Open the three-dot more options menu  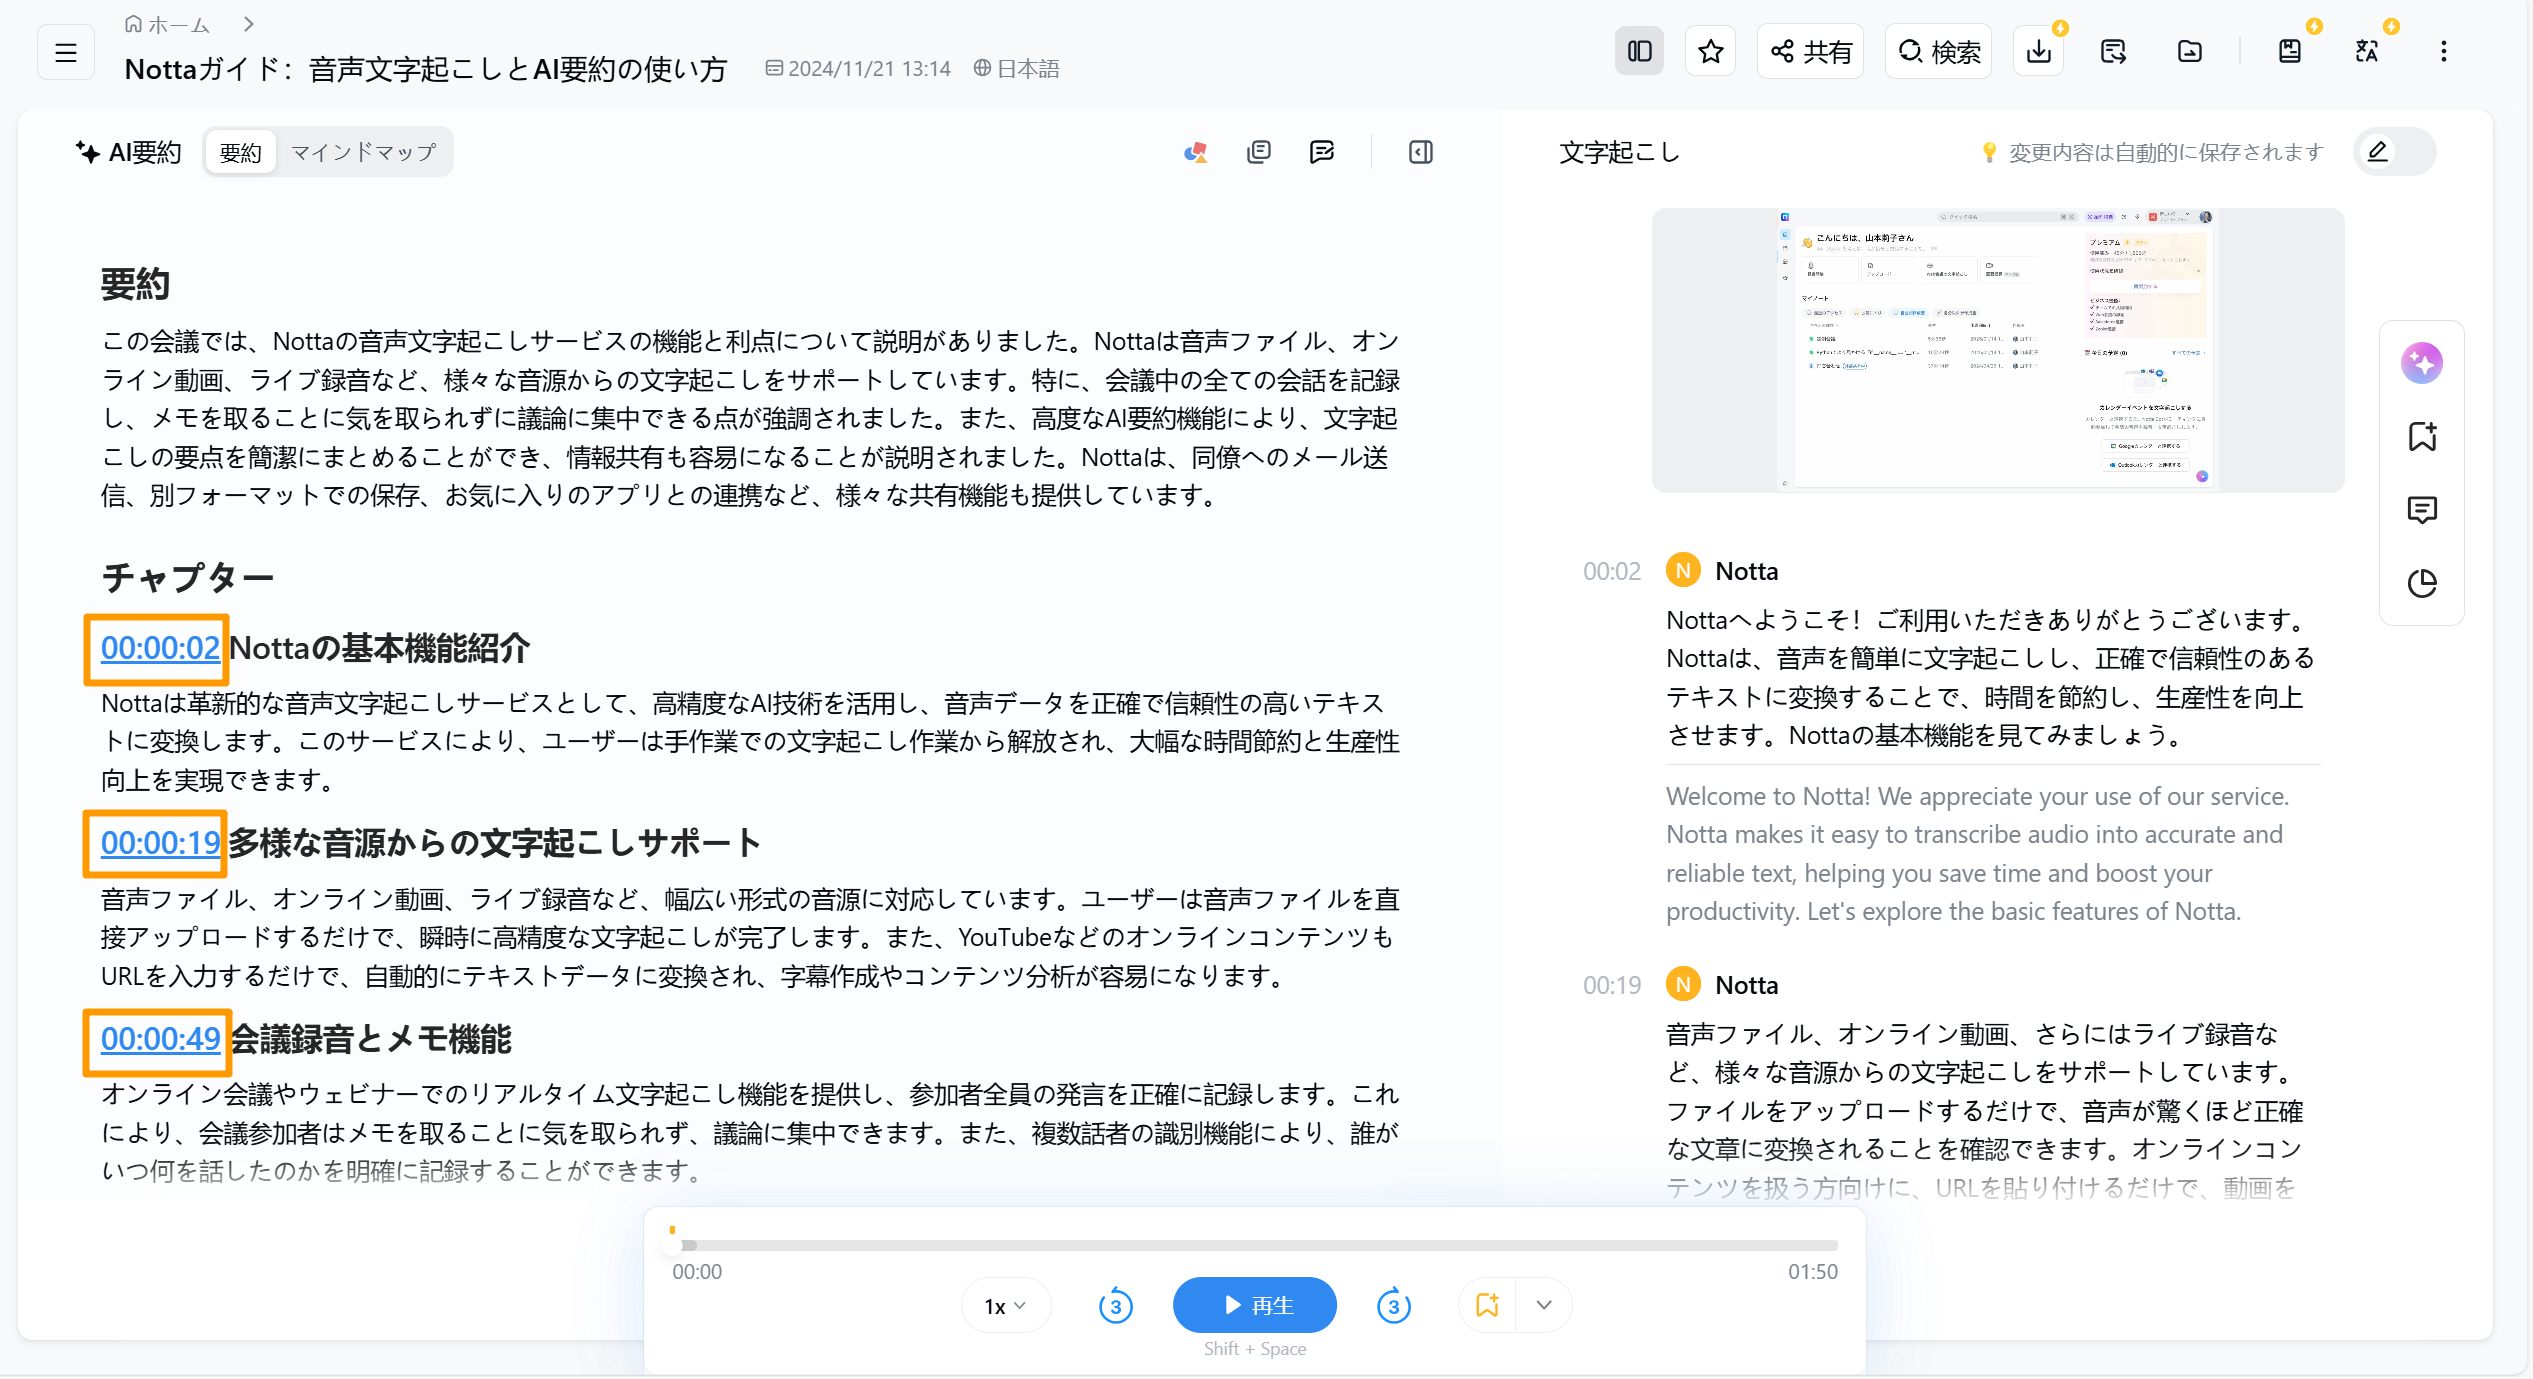click(2443, 51)
